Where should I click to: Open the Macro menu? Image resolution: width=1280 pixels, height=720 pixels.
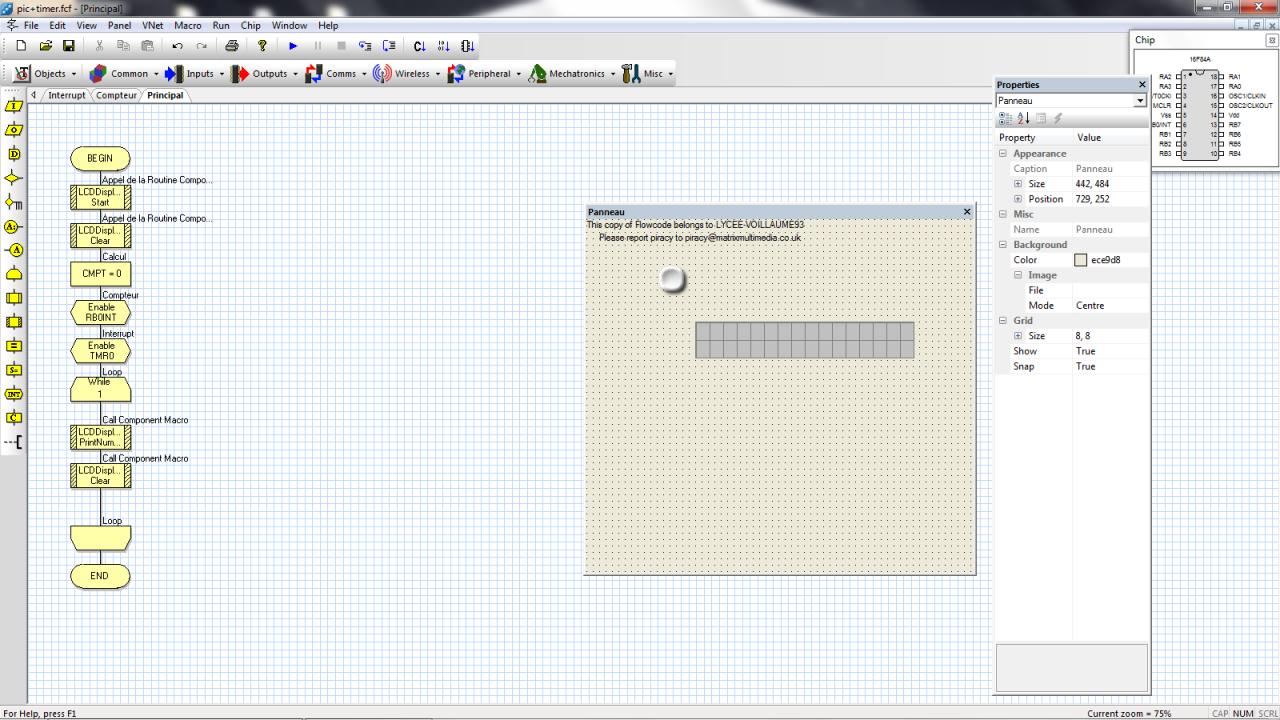187,25
